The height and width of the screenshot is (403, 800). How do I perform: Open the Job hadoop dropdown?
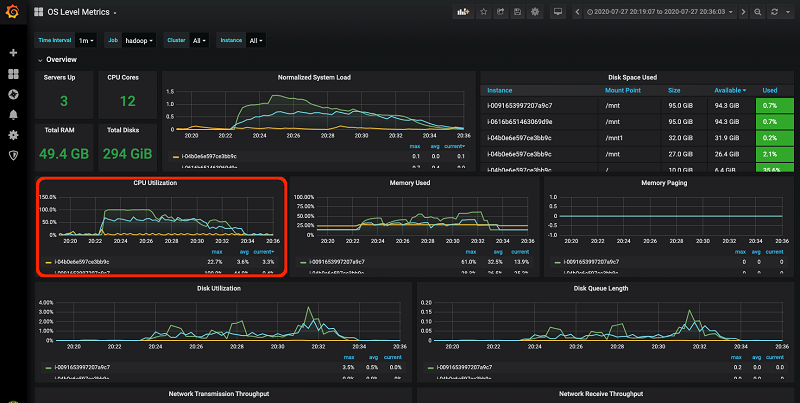point(139,40)
